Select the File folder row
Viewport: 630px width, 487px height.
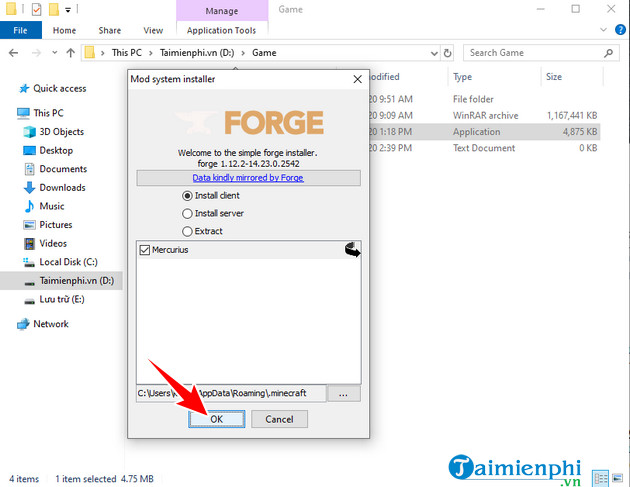pos(484,99)
